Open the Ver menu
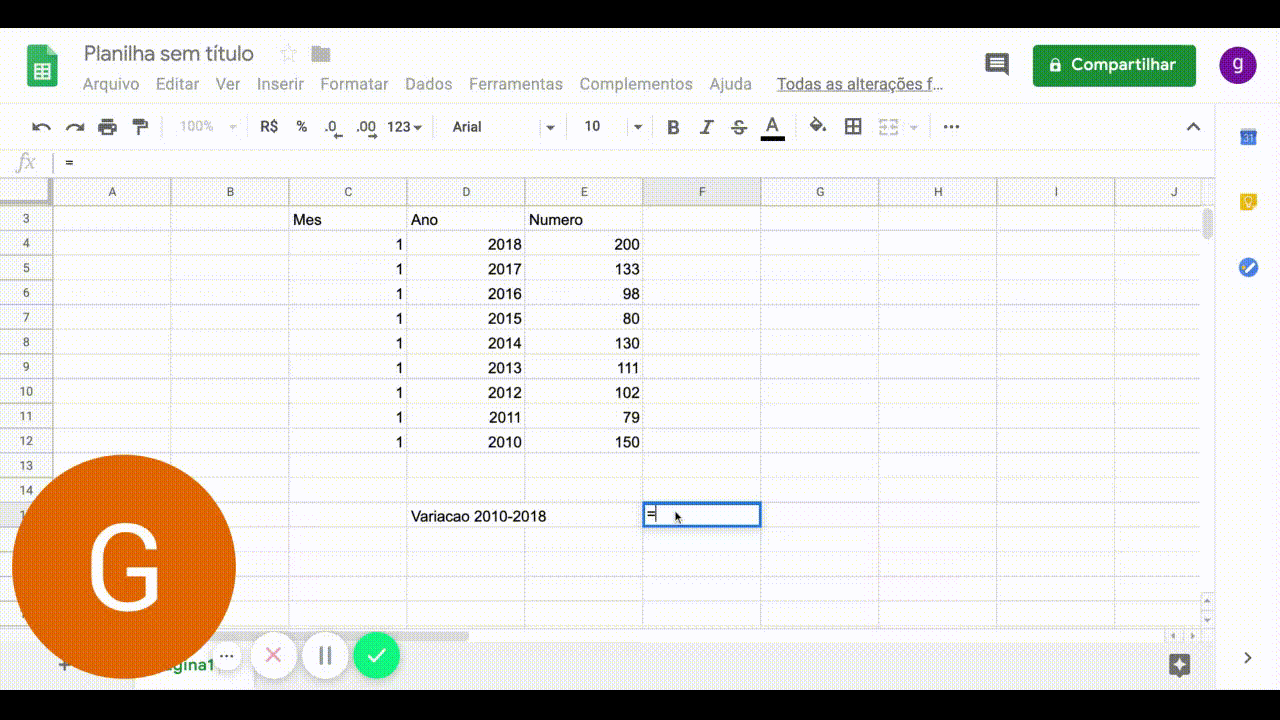 click(x=228, y=84)
